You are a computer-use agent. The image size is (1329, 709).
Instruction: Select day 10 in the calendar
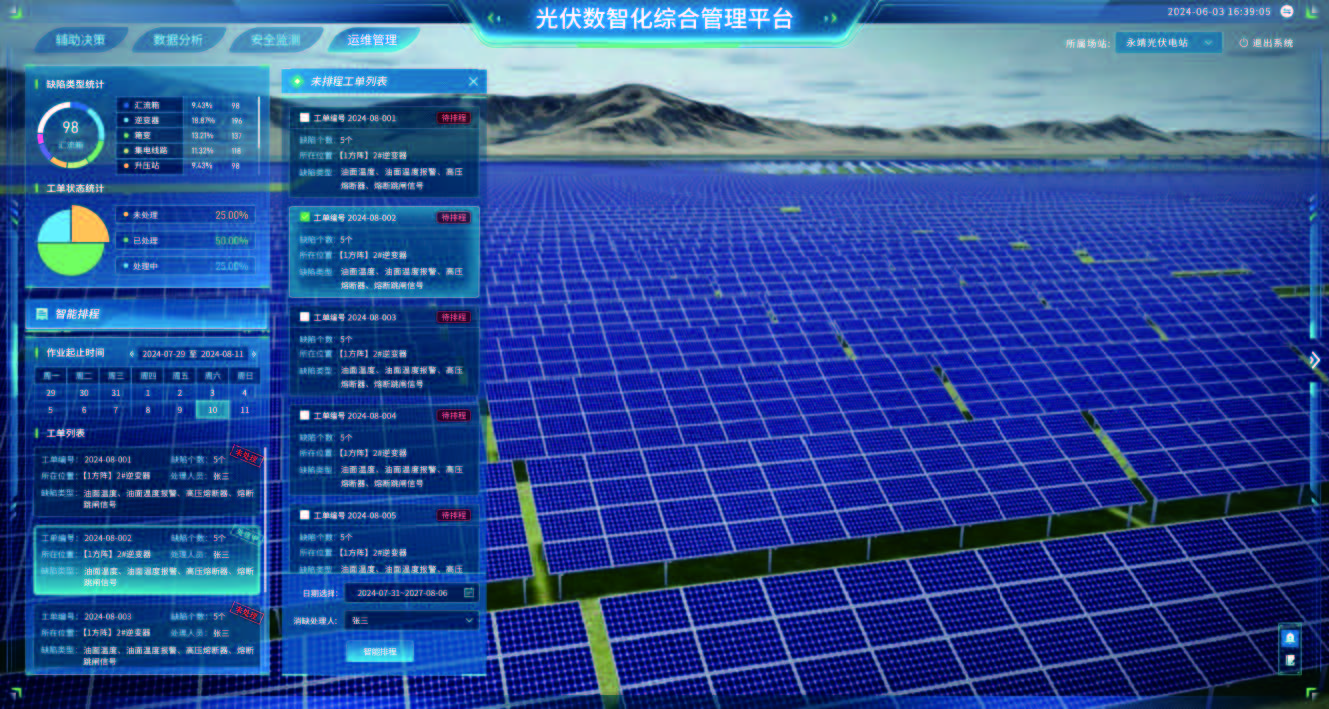[x=211, y=410]
